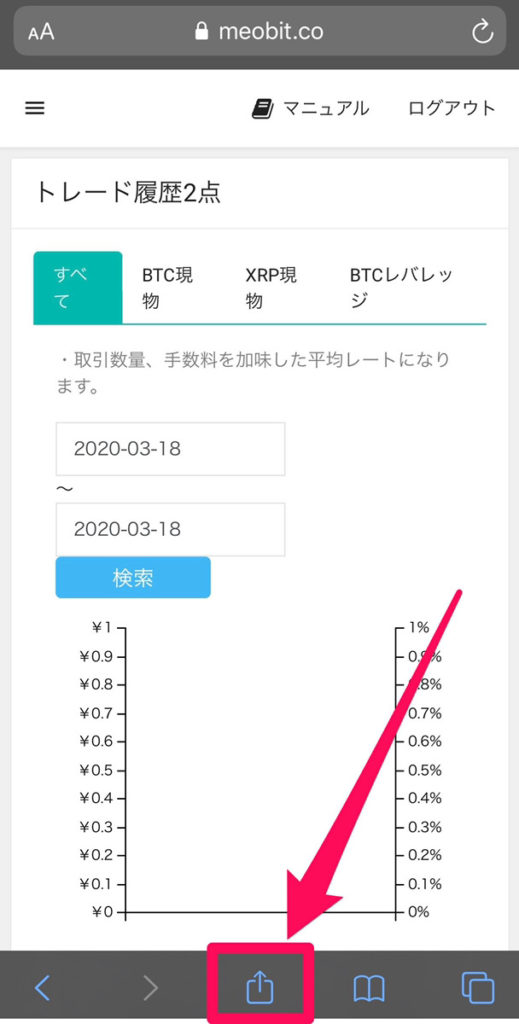Select the end date field below the tilde

pos(170,529)
